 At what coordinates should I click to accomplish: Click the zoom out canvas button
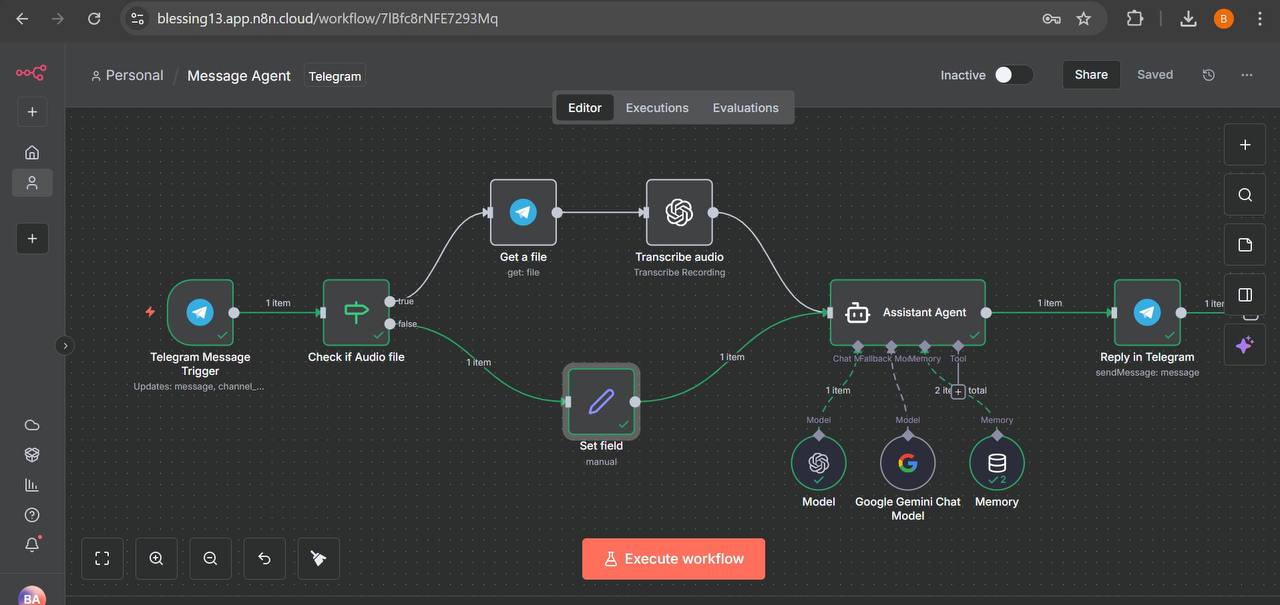pyautogui.click(x=210, y=559)
